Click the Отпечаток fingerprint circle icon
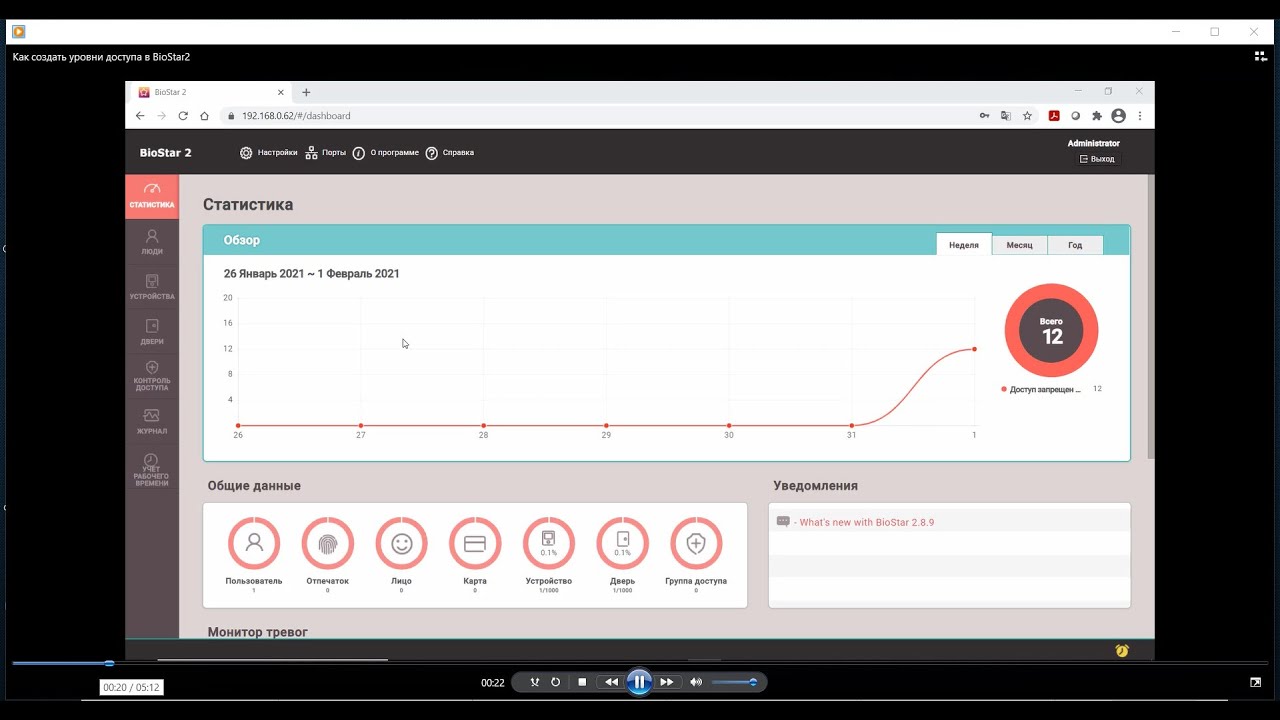1280x720 pixels. 328,543
